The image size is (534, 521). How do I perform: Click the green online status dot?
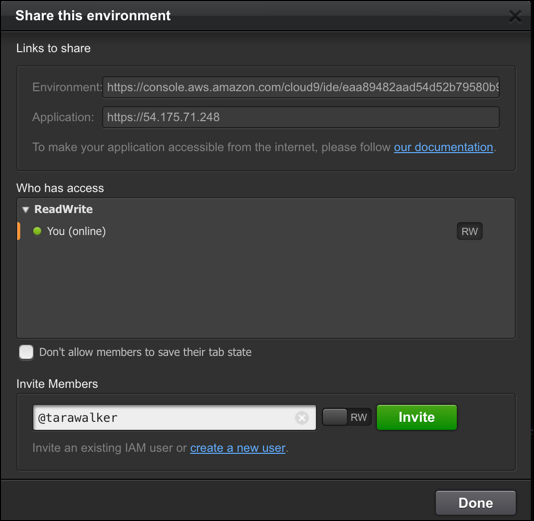(x=37, y=231)
